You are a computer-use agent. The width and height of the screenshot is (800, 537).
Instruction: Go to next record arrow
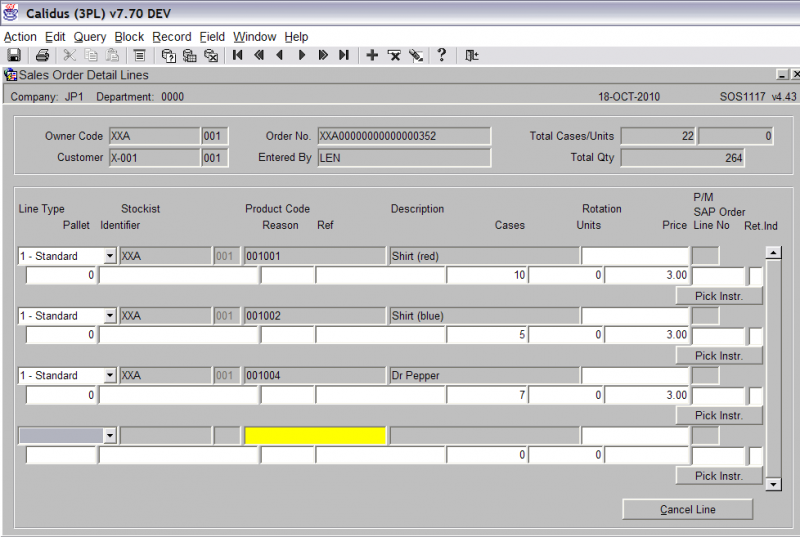[x=302, y=55]
